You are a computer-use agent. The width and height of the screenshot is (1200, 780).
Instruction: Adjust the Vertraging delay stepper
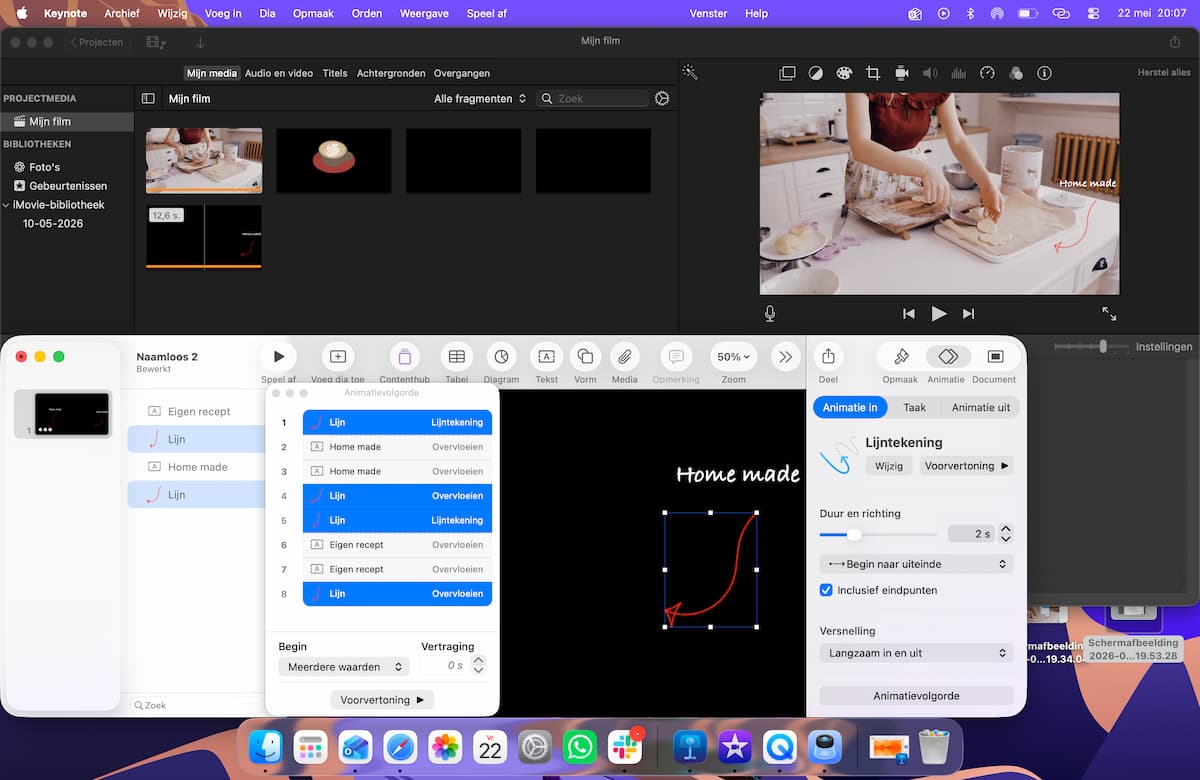click(478, 665)
